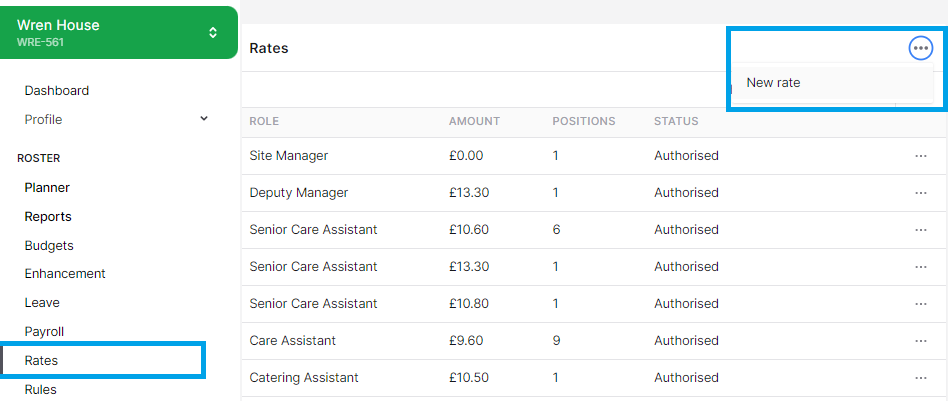Screen dimensions: 948x401
Task: Click the AMOUNT column header
Action: click(474, 122)
